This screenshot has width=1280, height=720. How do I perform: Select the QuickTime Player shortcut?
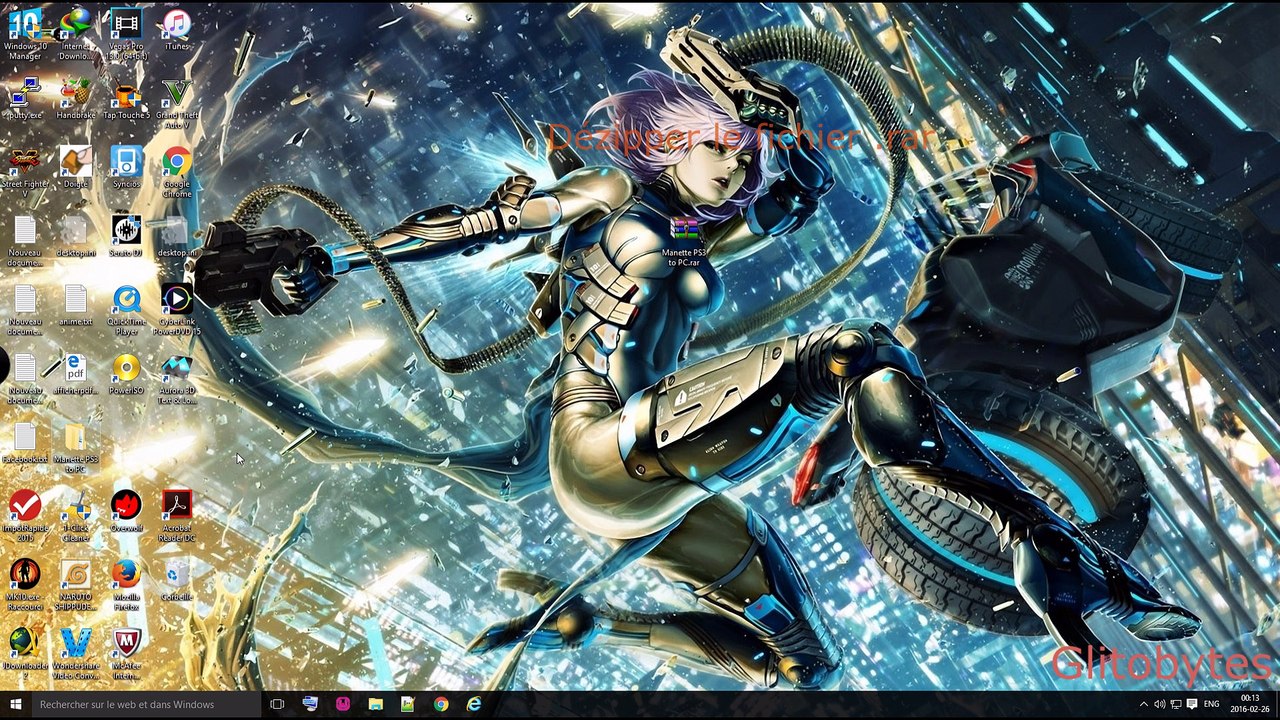(126, 309)
